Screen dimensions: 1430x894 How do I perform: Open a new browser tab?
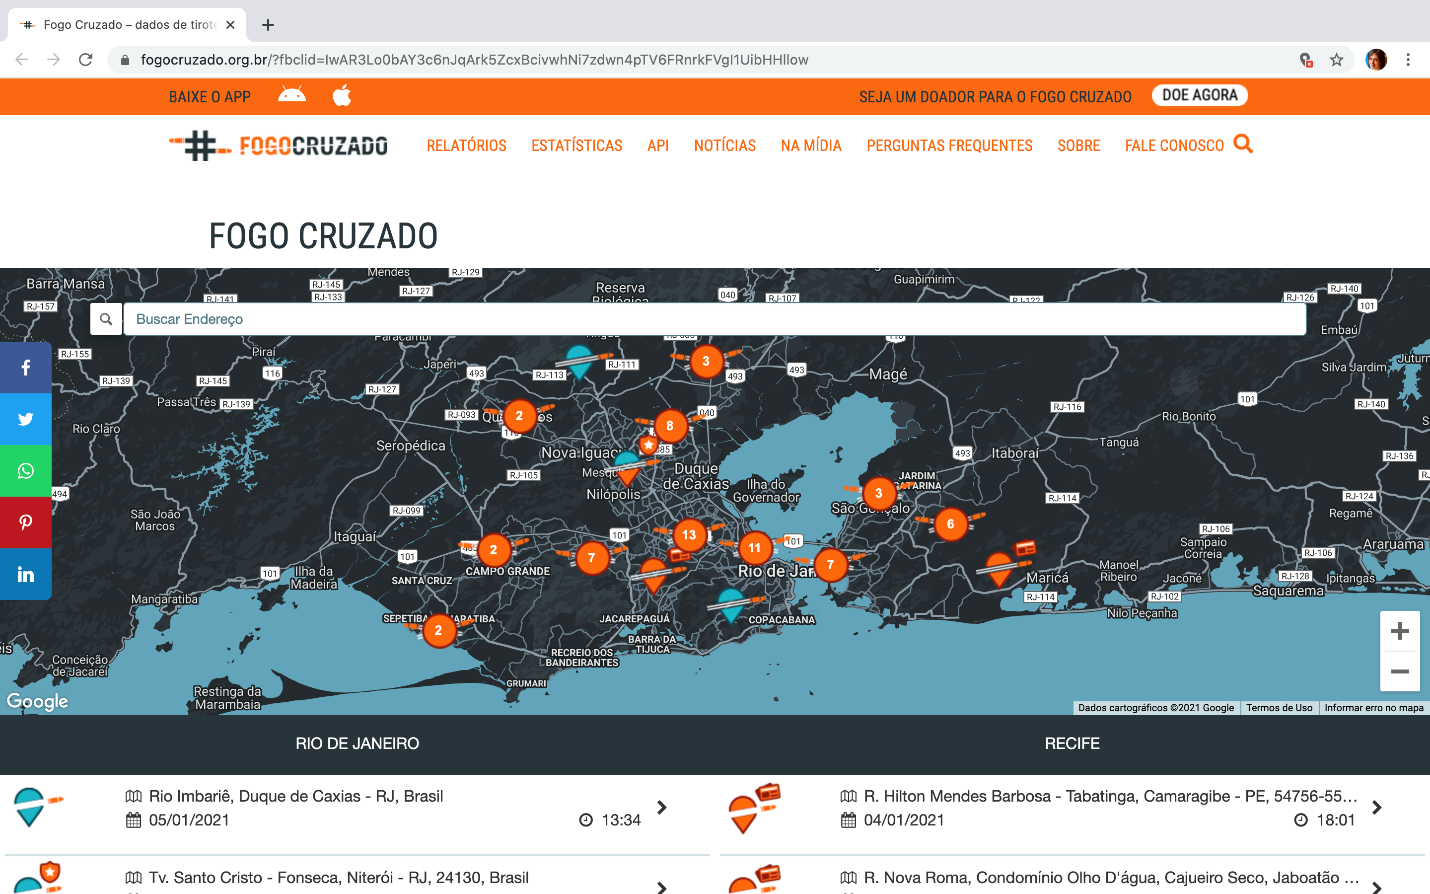(268, 25)
